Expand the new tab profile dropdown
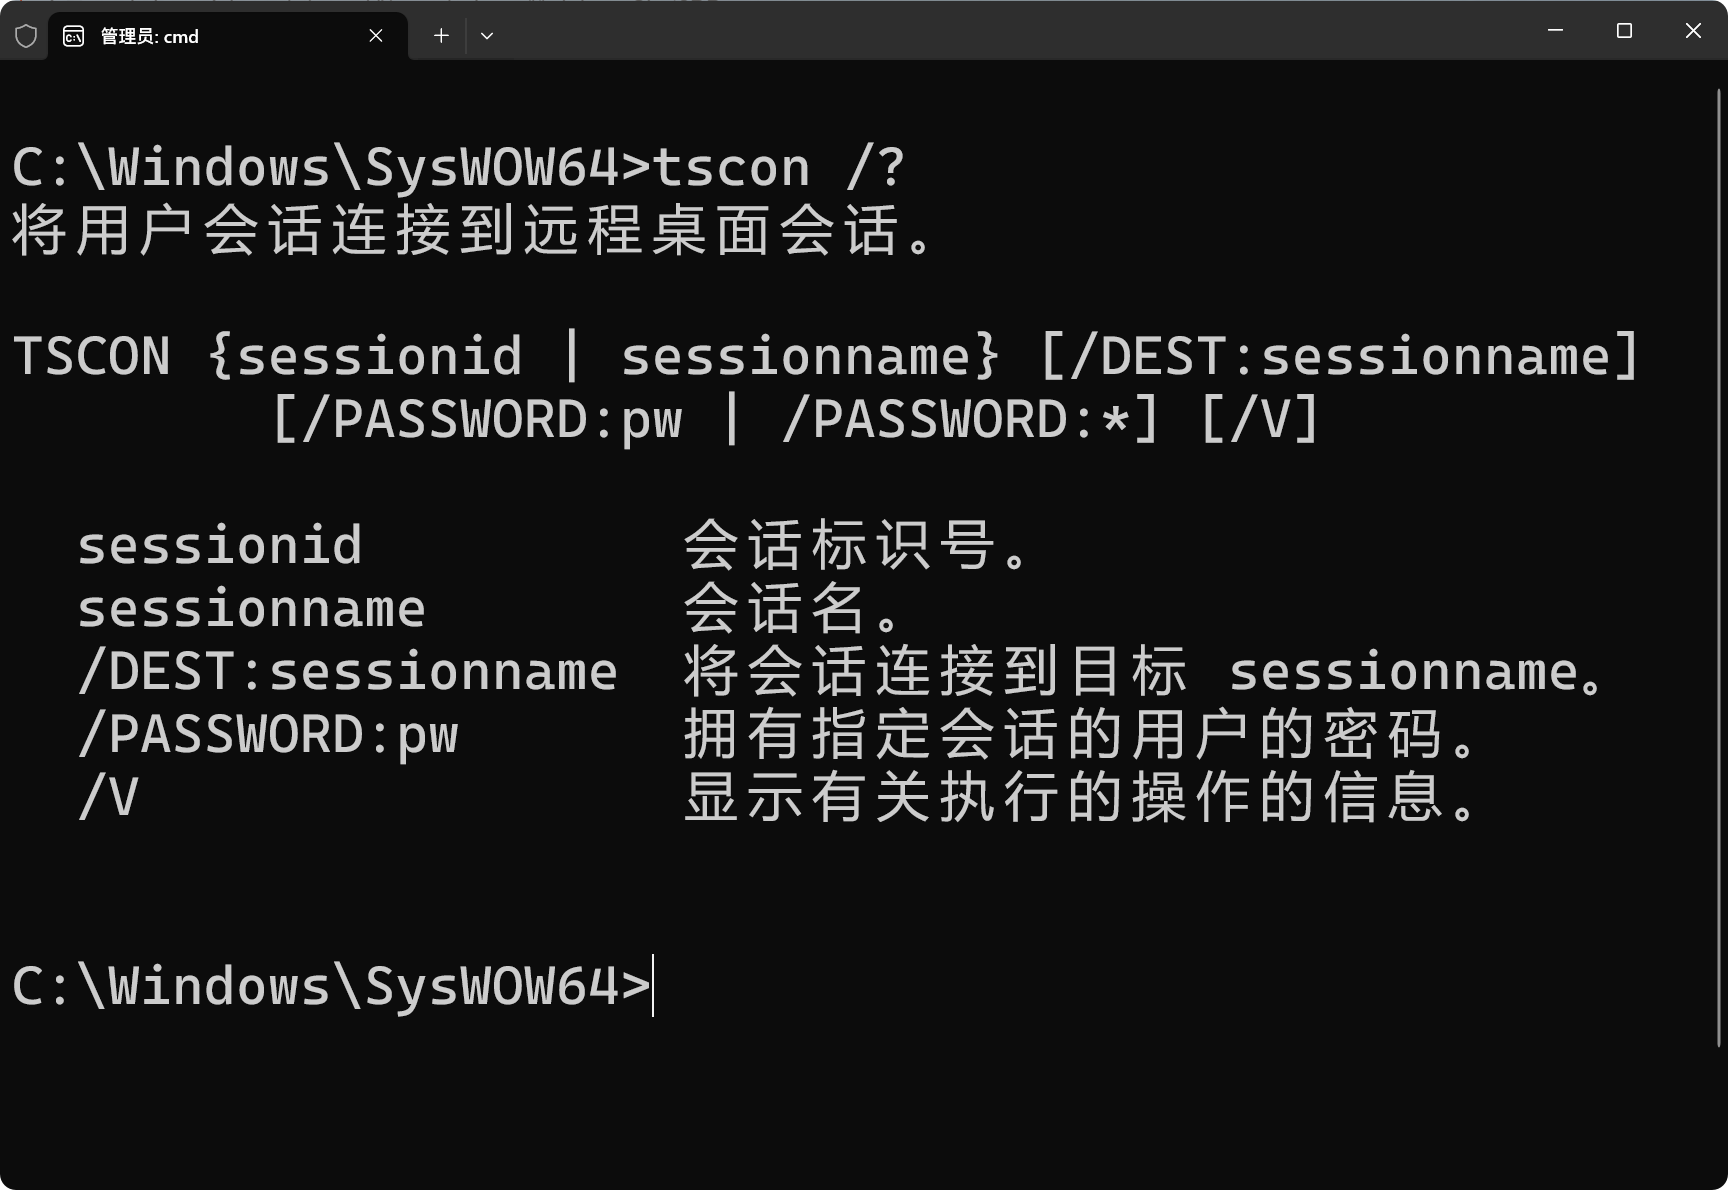Image resolution: width=1728 pixels, height=1190 pixels. click(x=487, y=36)
